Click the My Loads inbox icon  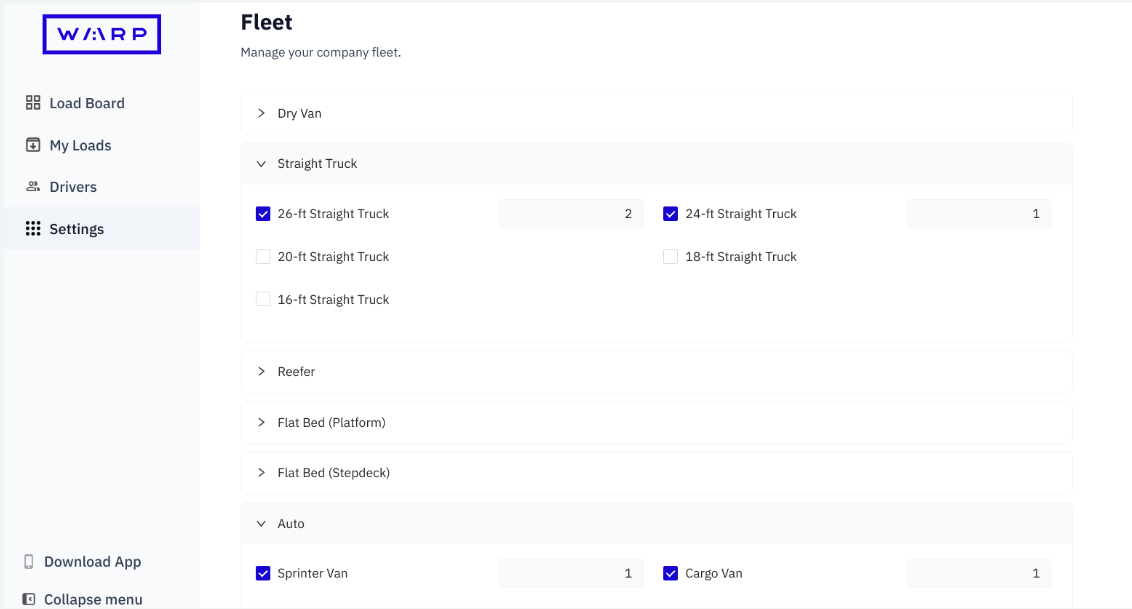point(33,144)
